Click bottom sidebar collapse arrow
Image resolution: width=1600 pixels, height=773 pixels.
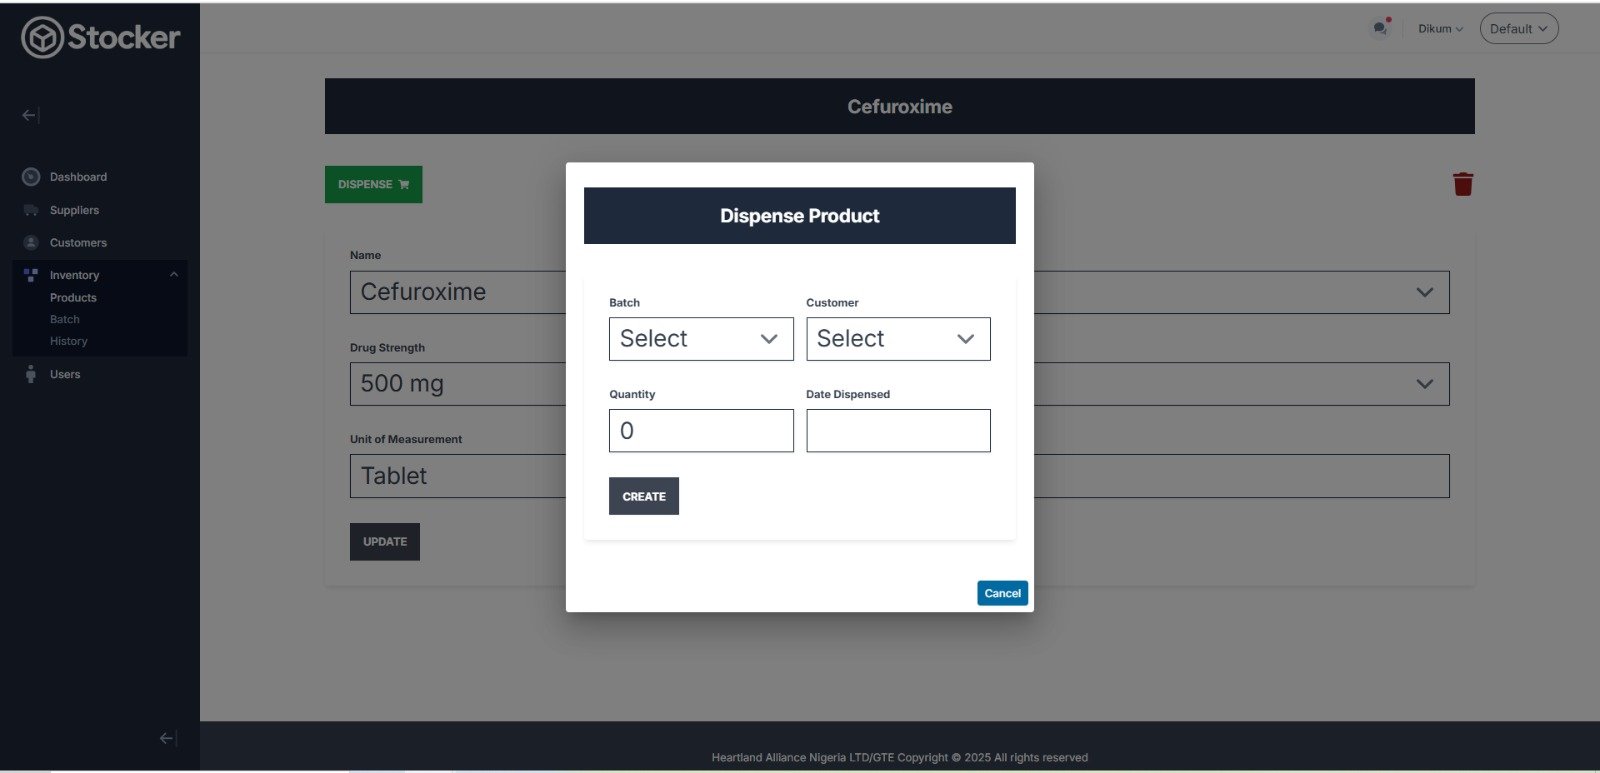point(168,738)
